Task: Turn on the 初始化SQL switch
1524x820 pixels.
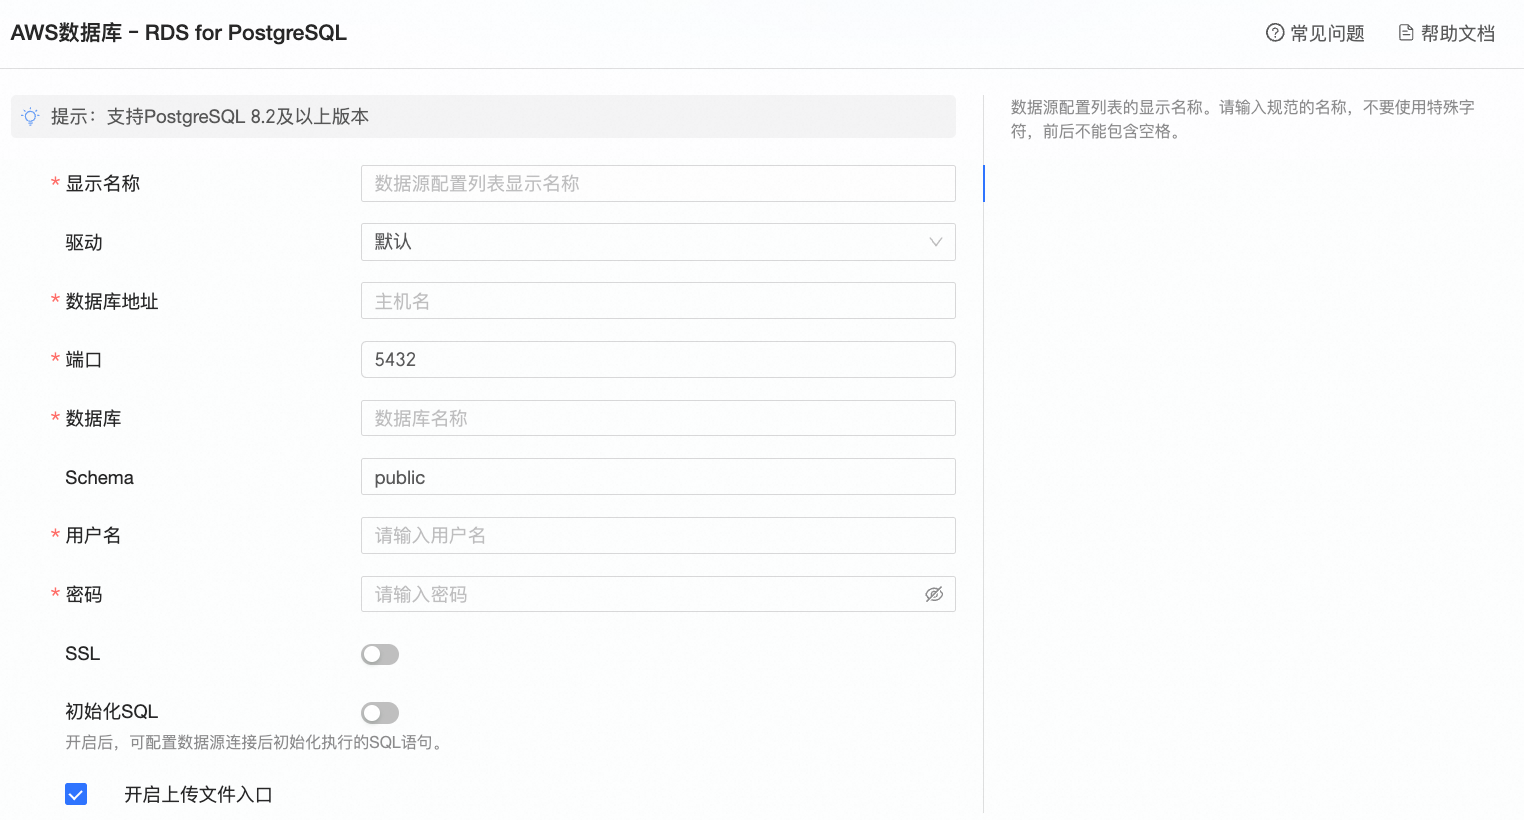Action: (380, 713)
